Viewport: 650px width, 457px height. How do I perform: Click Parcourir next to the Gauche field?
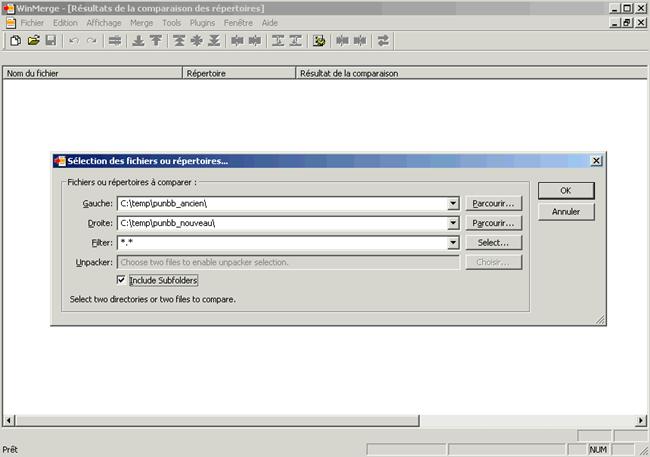point(494,204)
